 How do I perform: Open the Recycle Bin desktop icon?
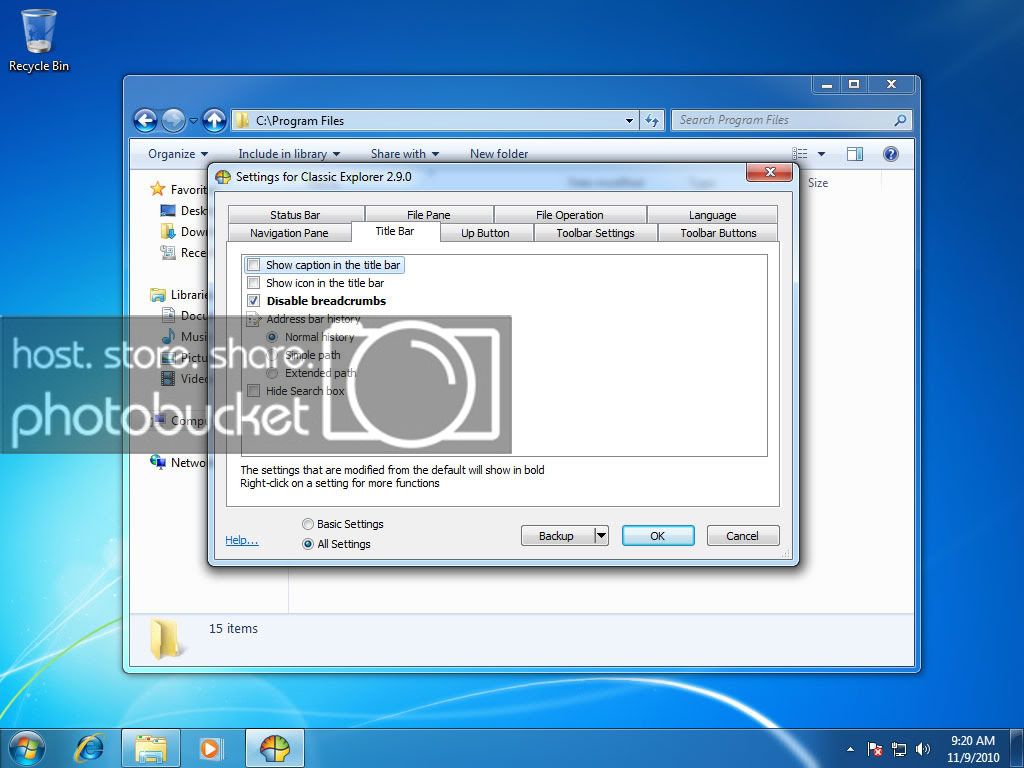coord(39,39)
